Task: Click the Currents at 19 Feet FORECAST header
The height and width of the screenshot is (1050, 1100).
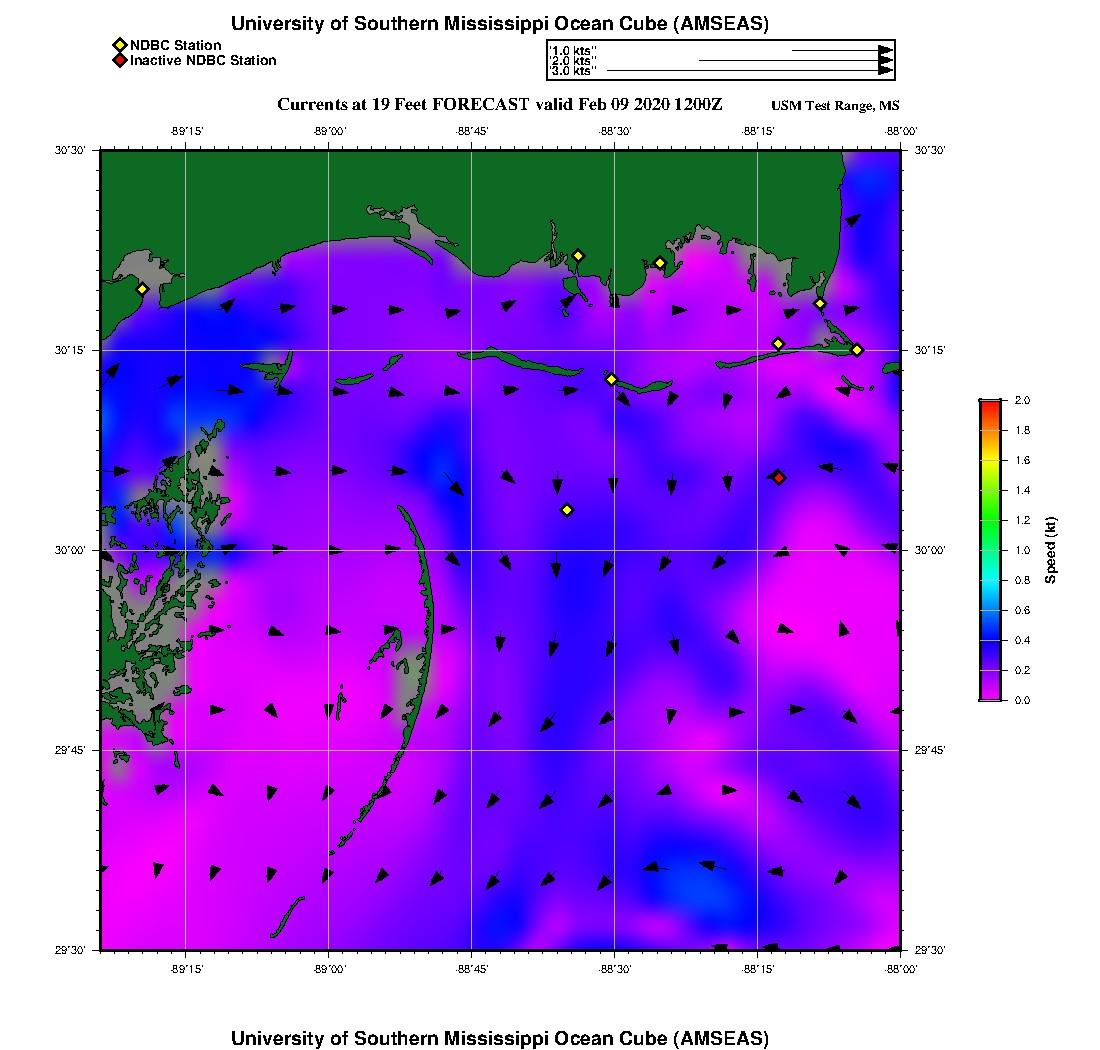Action: coord(499,105)
